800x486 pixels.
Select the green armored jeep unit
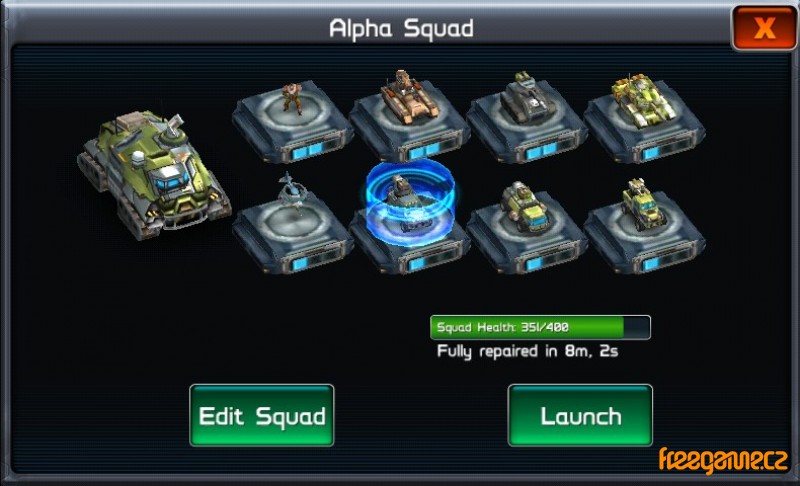tap(526, 207)
